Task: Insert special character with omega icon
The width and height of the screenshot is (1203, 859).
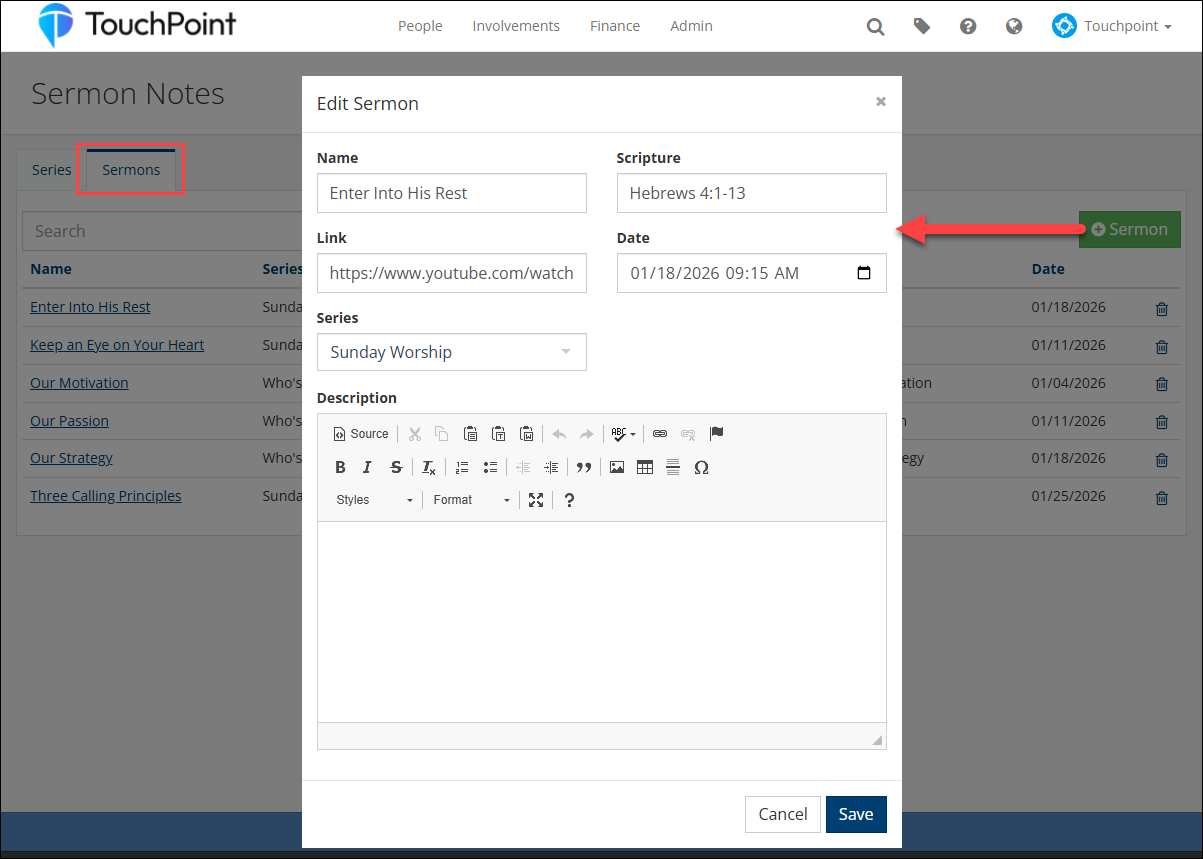Action: point(701,467)
